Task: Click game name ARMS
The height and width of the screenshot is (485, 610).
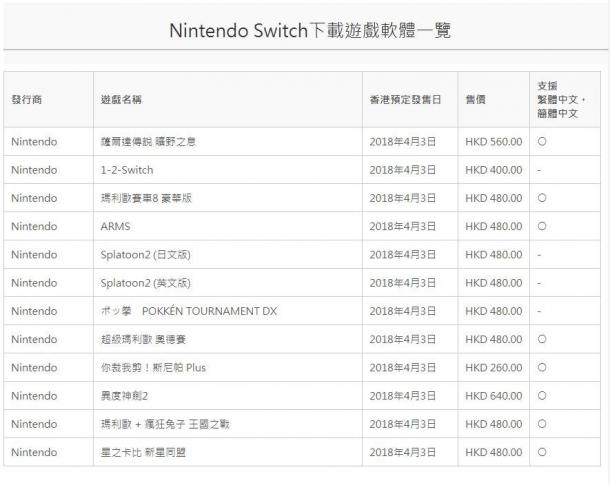Action: 115,226
